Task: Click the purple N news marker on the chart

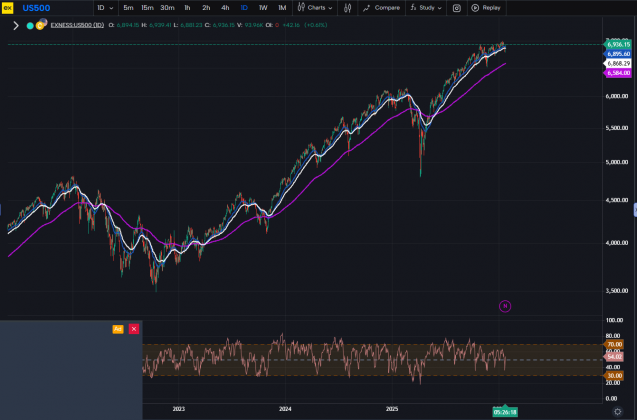Action: [x=505, y=306]
